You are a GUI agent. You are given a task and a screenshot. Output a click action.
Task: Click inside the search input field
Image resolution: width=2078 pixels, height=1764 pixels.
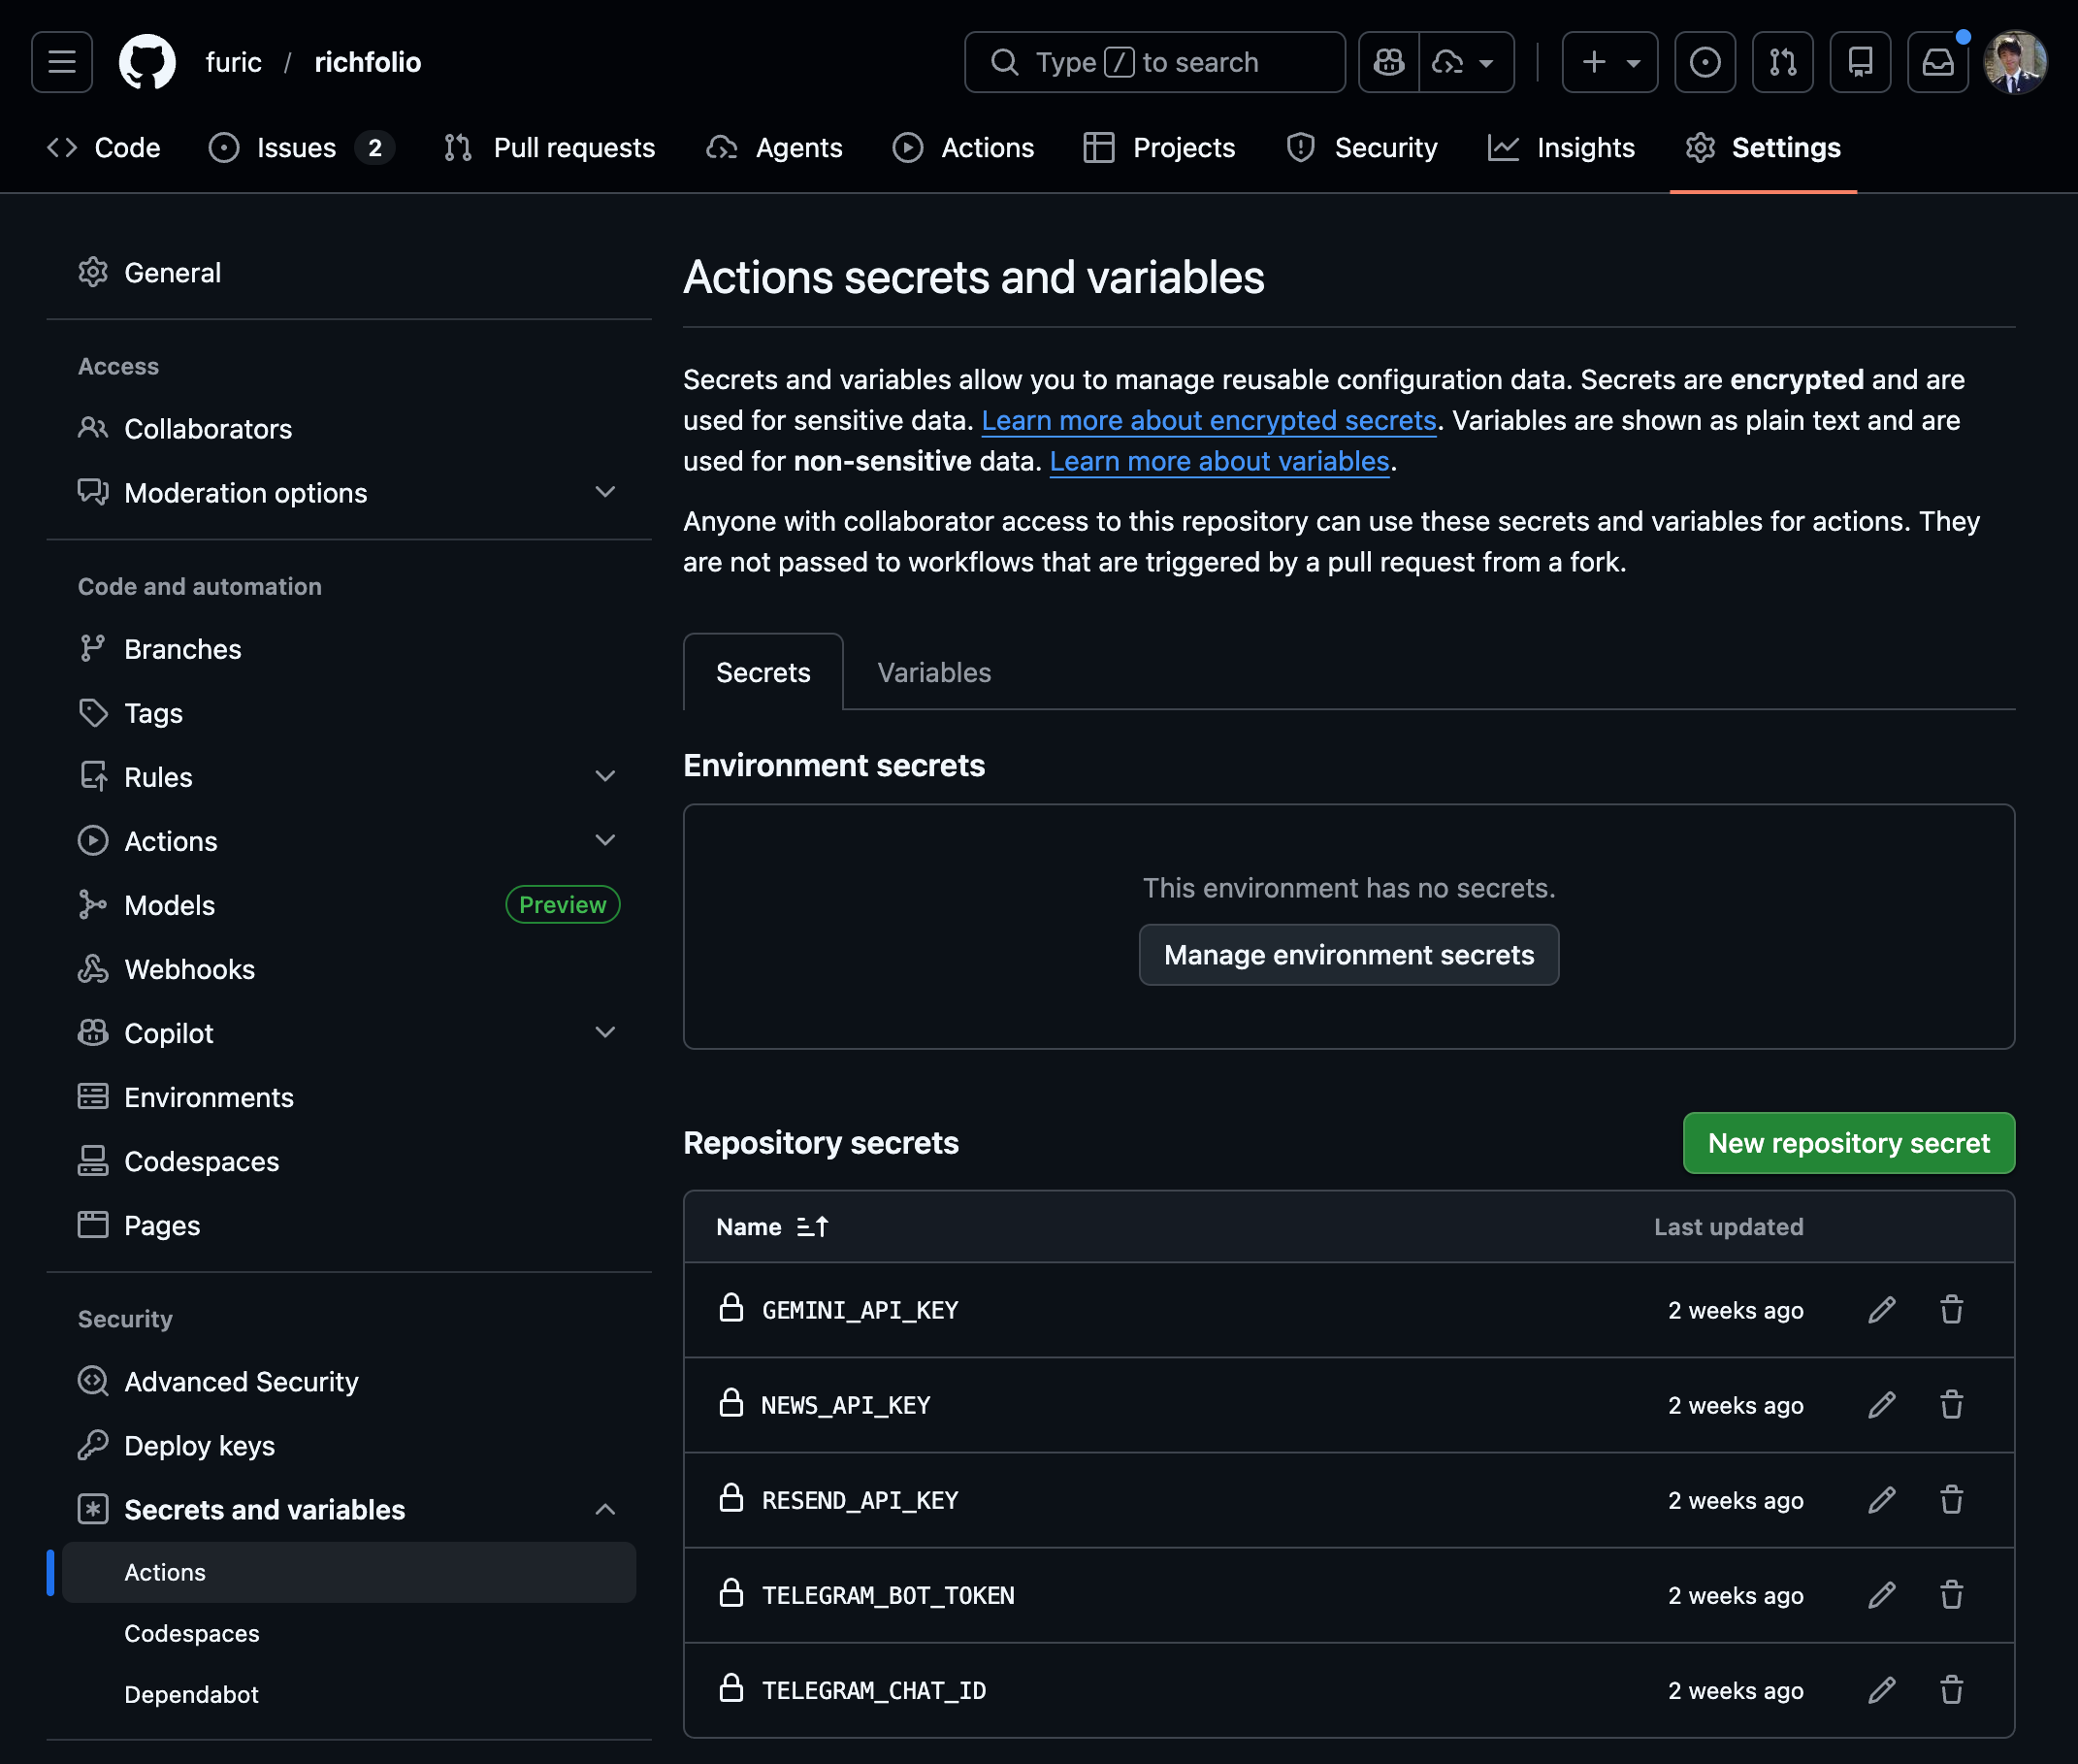(1154, 61)
